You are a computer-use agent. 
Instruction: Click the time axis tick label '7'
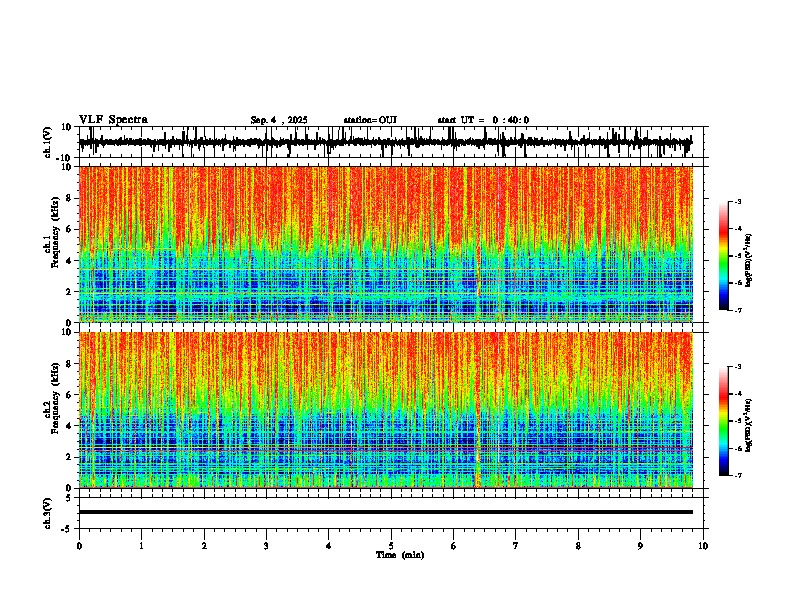click(516, 546)
